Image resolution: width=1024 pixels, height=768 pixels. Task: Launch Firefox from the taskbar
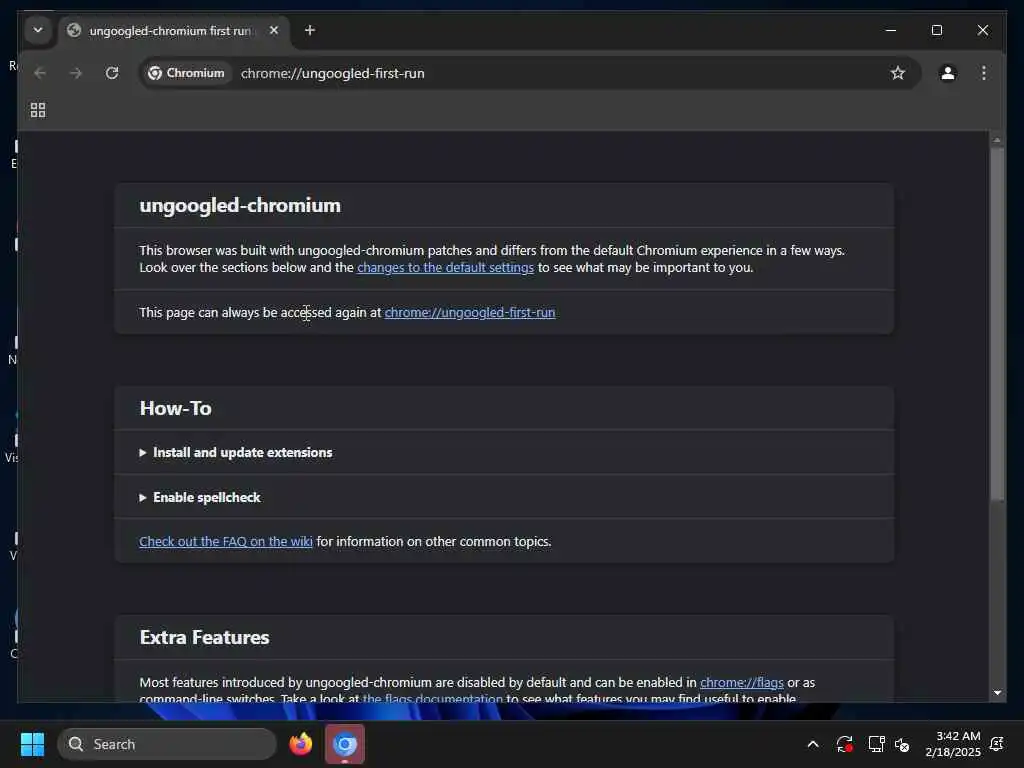301,744
